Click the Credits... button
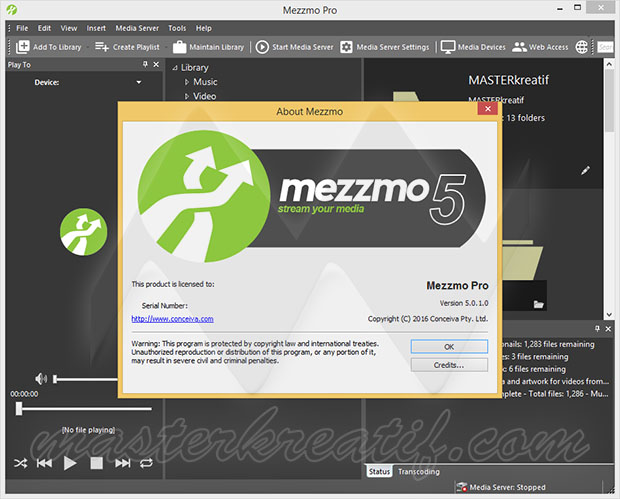 click(x=449, y=365)
